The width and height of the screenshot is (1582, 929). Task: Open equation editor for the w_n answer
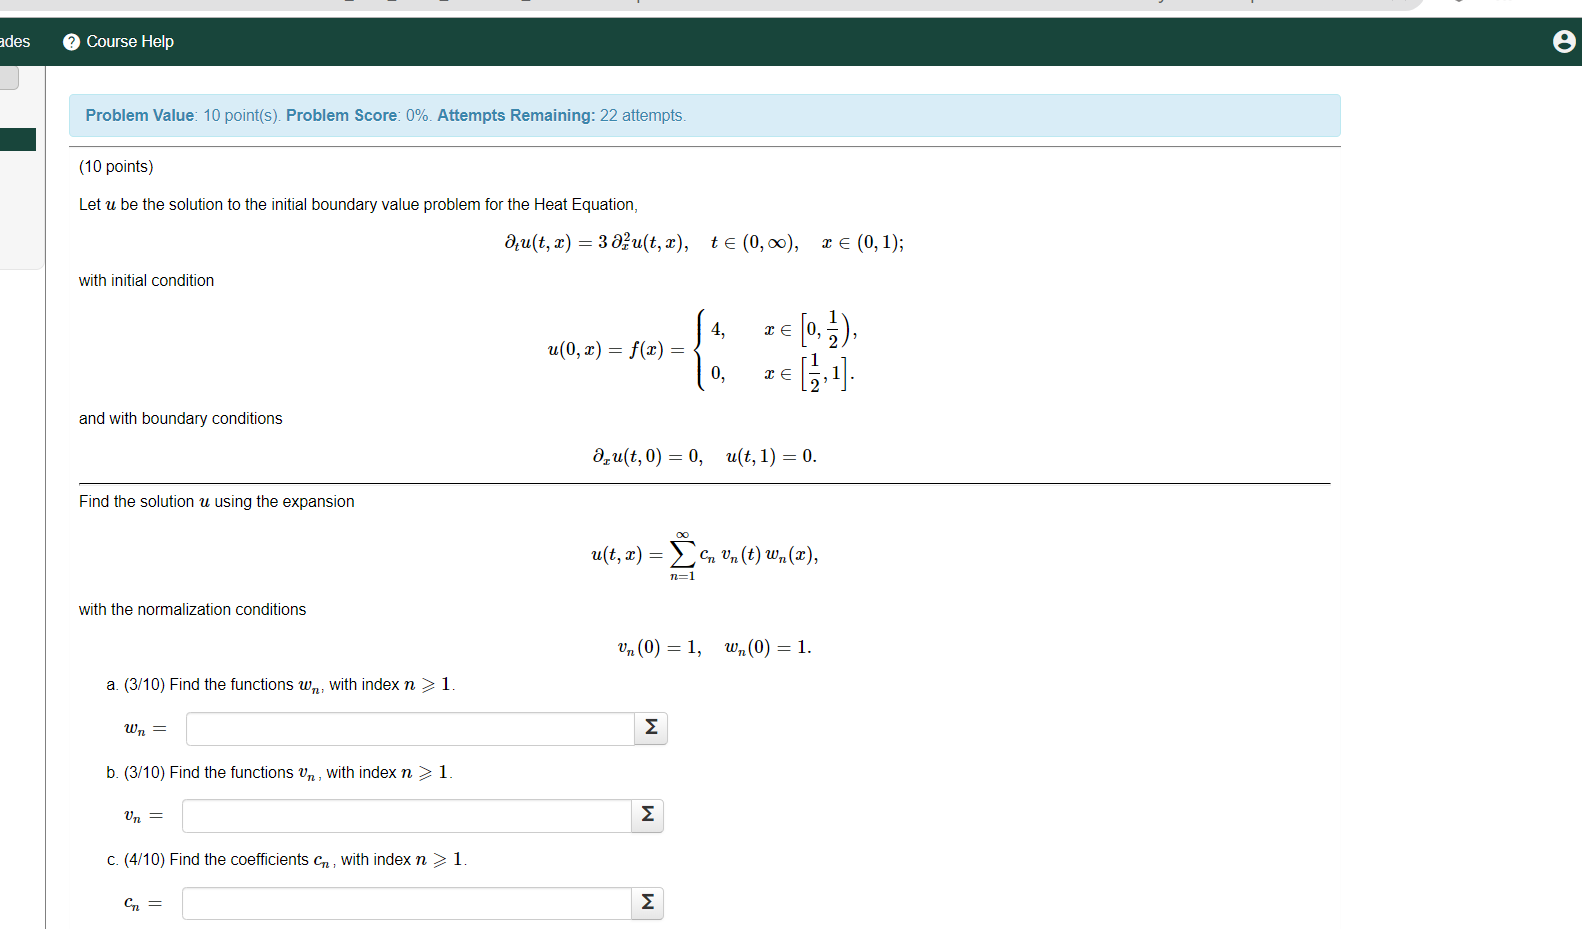(651, 728)
